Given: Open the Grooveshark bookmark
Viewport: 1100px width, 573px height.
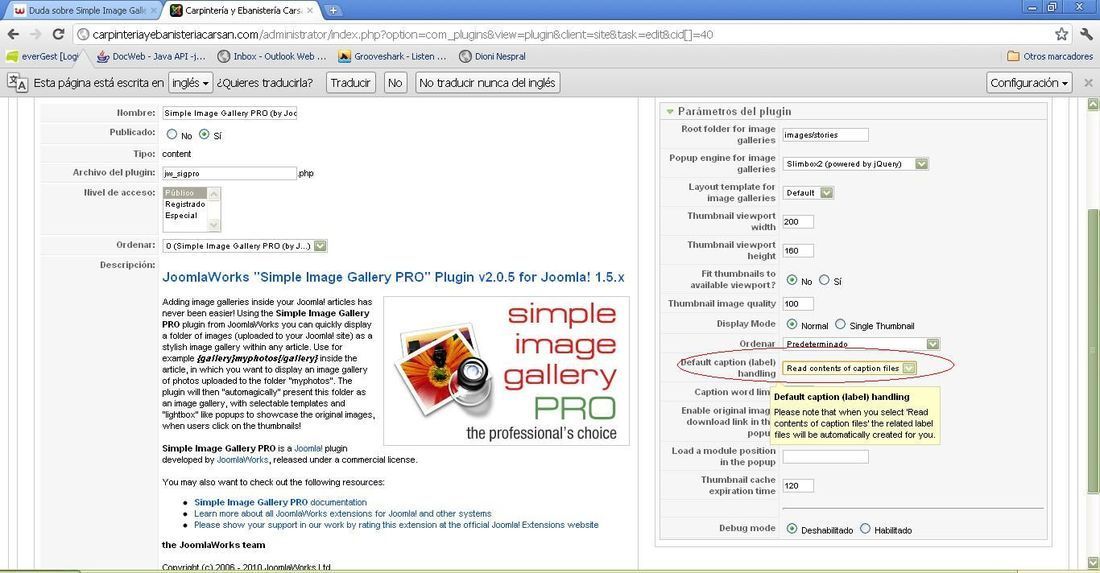Looking at the screenshot, I should click(x=391, y=56).
